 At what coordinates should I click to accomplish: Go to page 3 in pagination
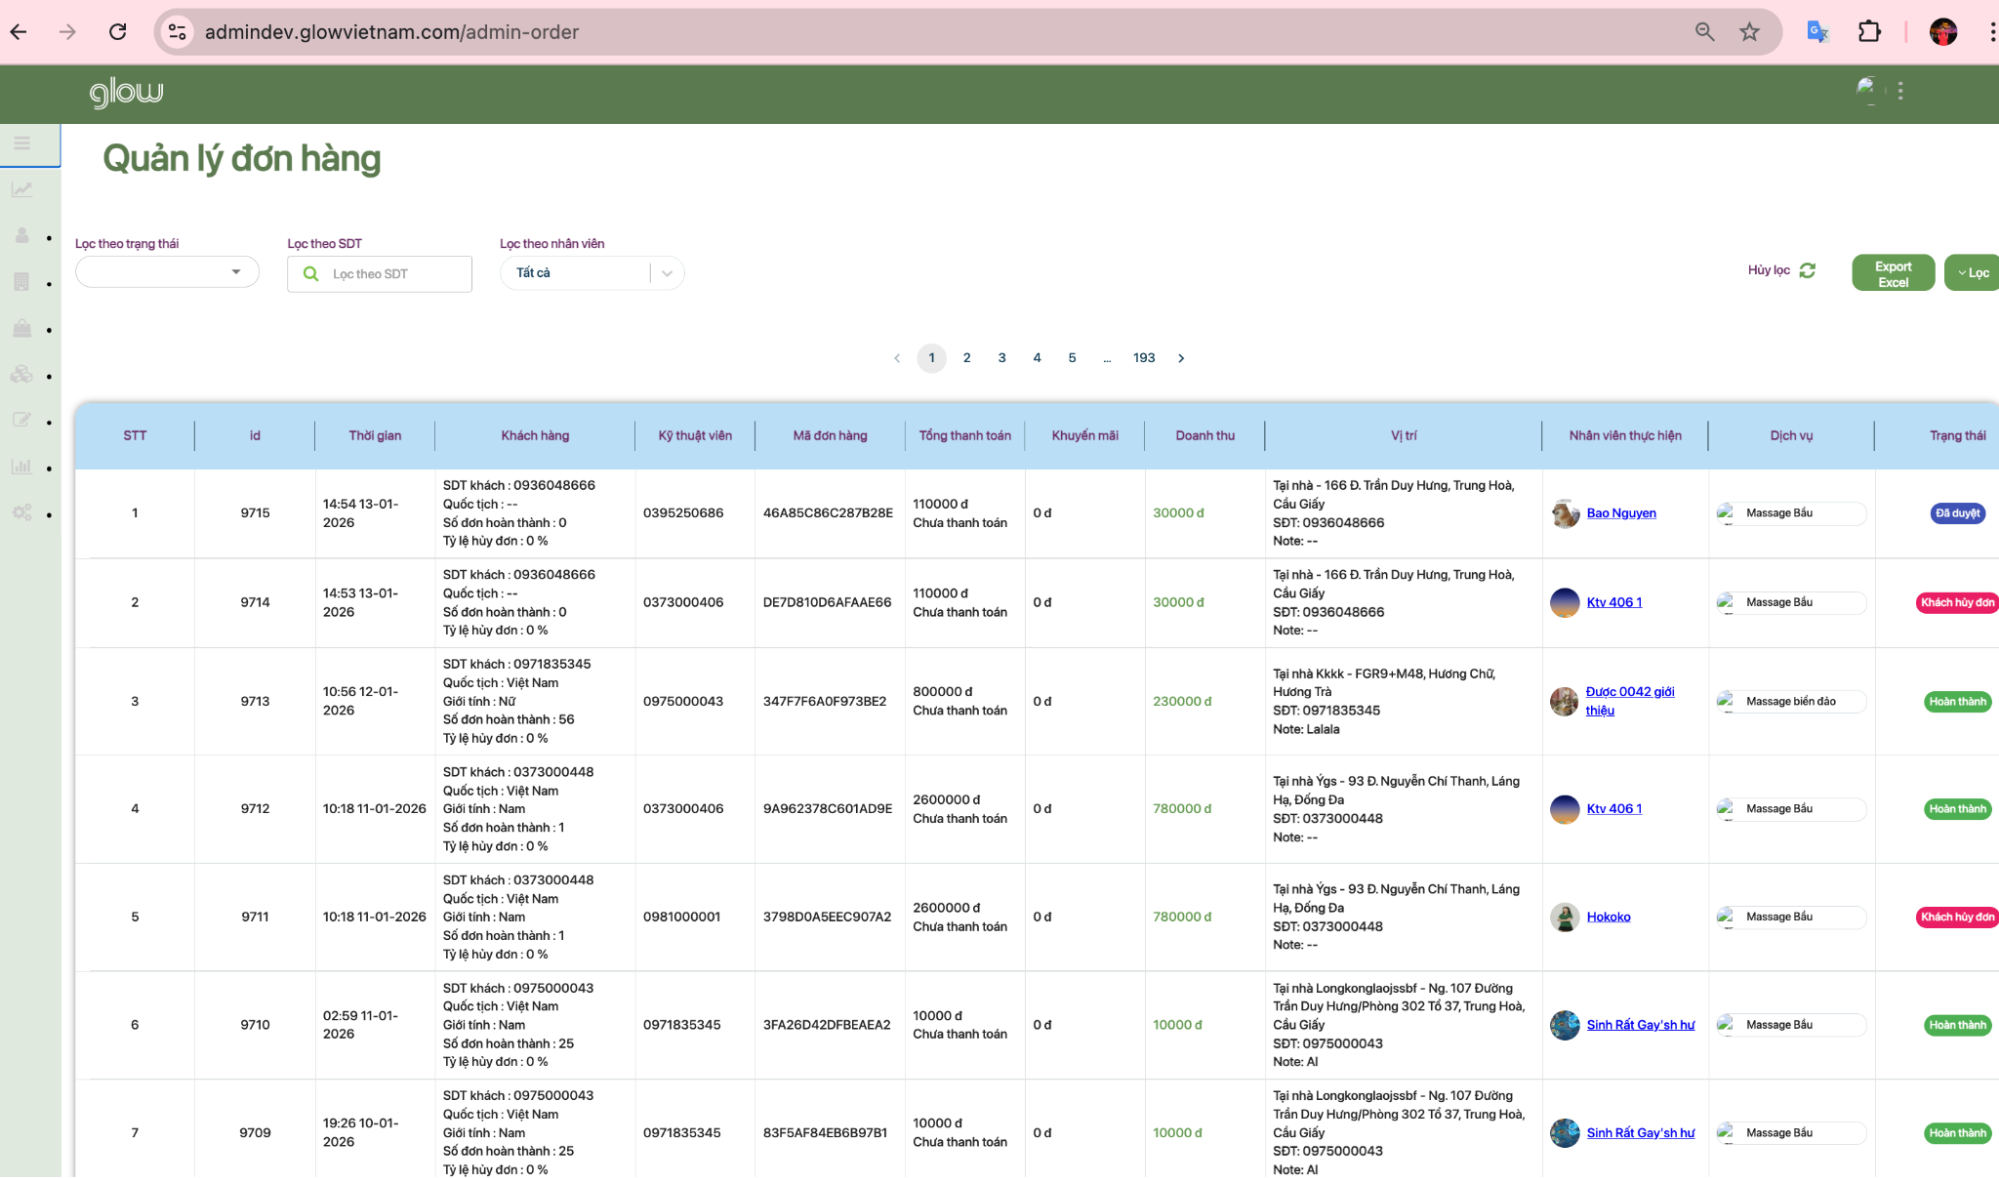coord(1001,358)
